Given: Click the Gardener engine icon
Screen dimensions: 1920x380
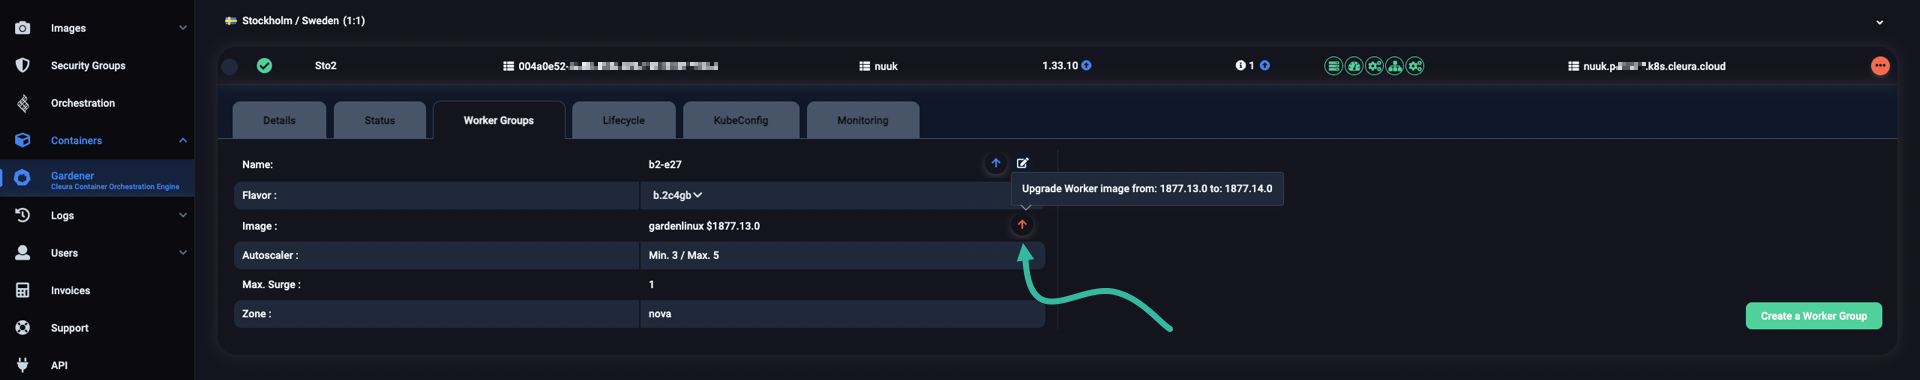Looking at the screenshot, I should tap(22, 178).
